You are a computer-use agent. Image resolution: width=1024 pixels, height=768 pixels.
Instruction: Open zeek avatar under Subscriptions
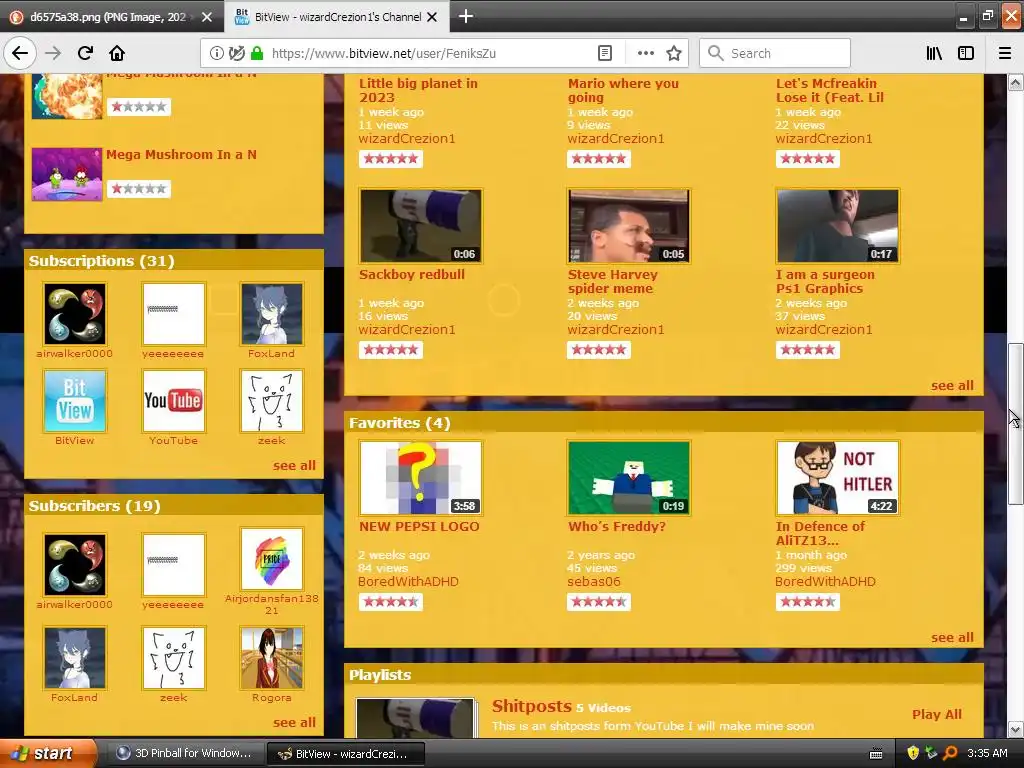pos(272,401)
